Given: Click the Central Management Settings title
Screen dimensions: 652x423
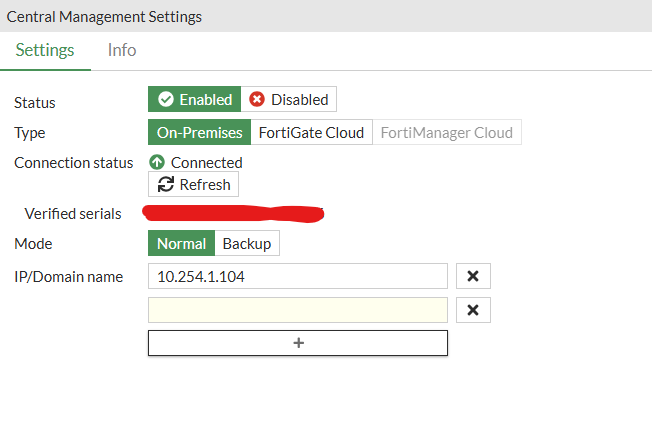Looking at the screenshot, I should click(104, 16).
